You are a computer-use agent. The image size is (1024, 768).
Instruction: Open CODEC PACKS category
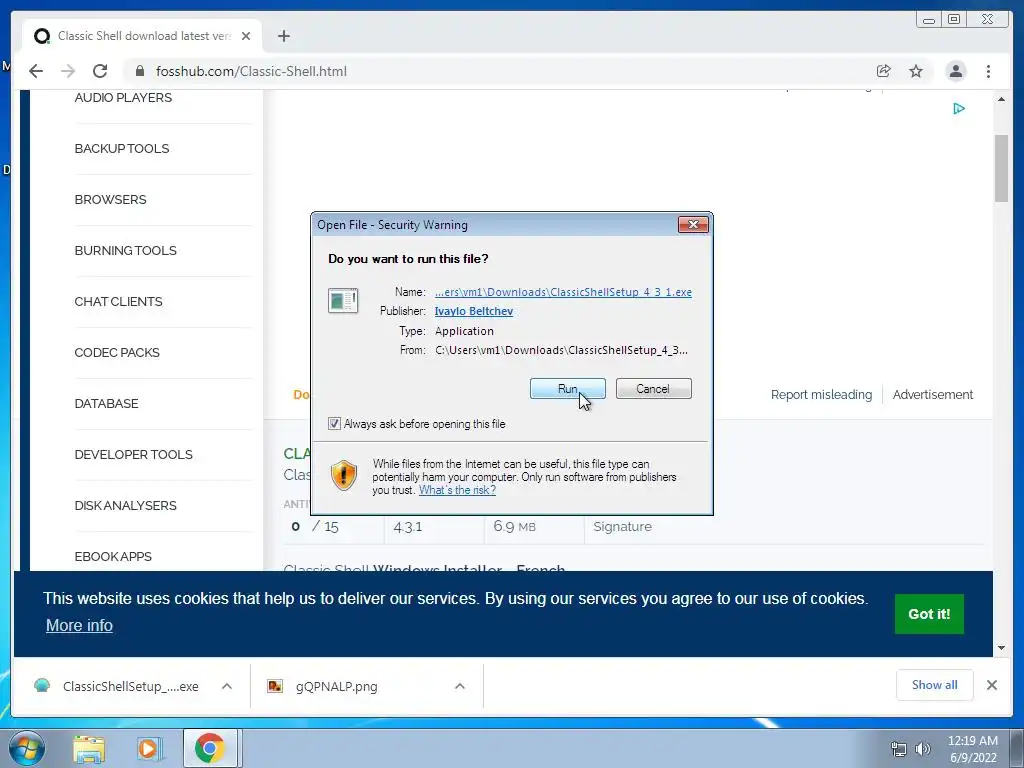click(x=117, y=352)
